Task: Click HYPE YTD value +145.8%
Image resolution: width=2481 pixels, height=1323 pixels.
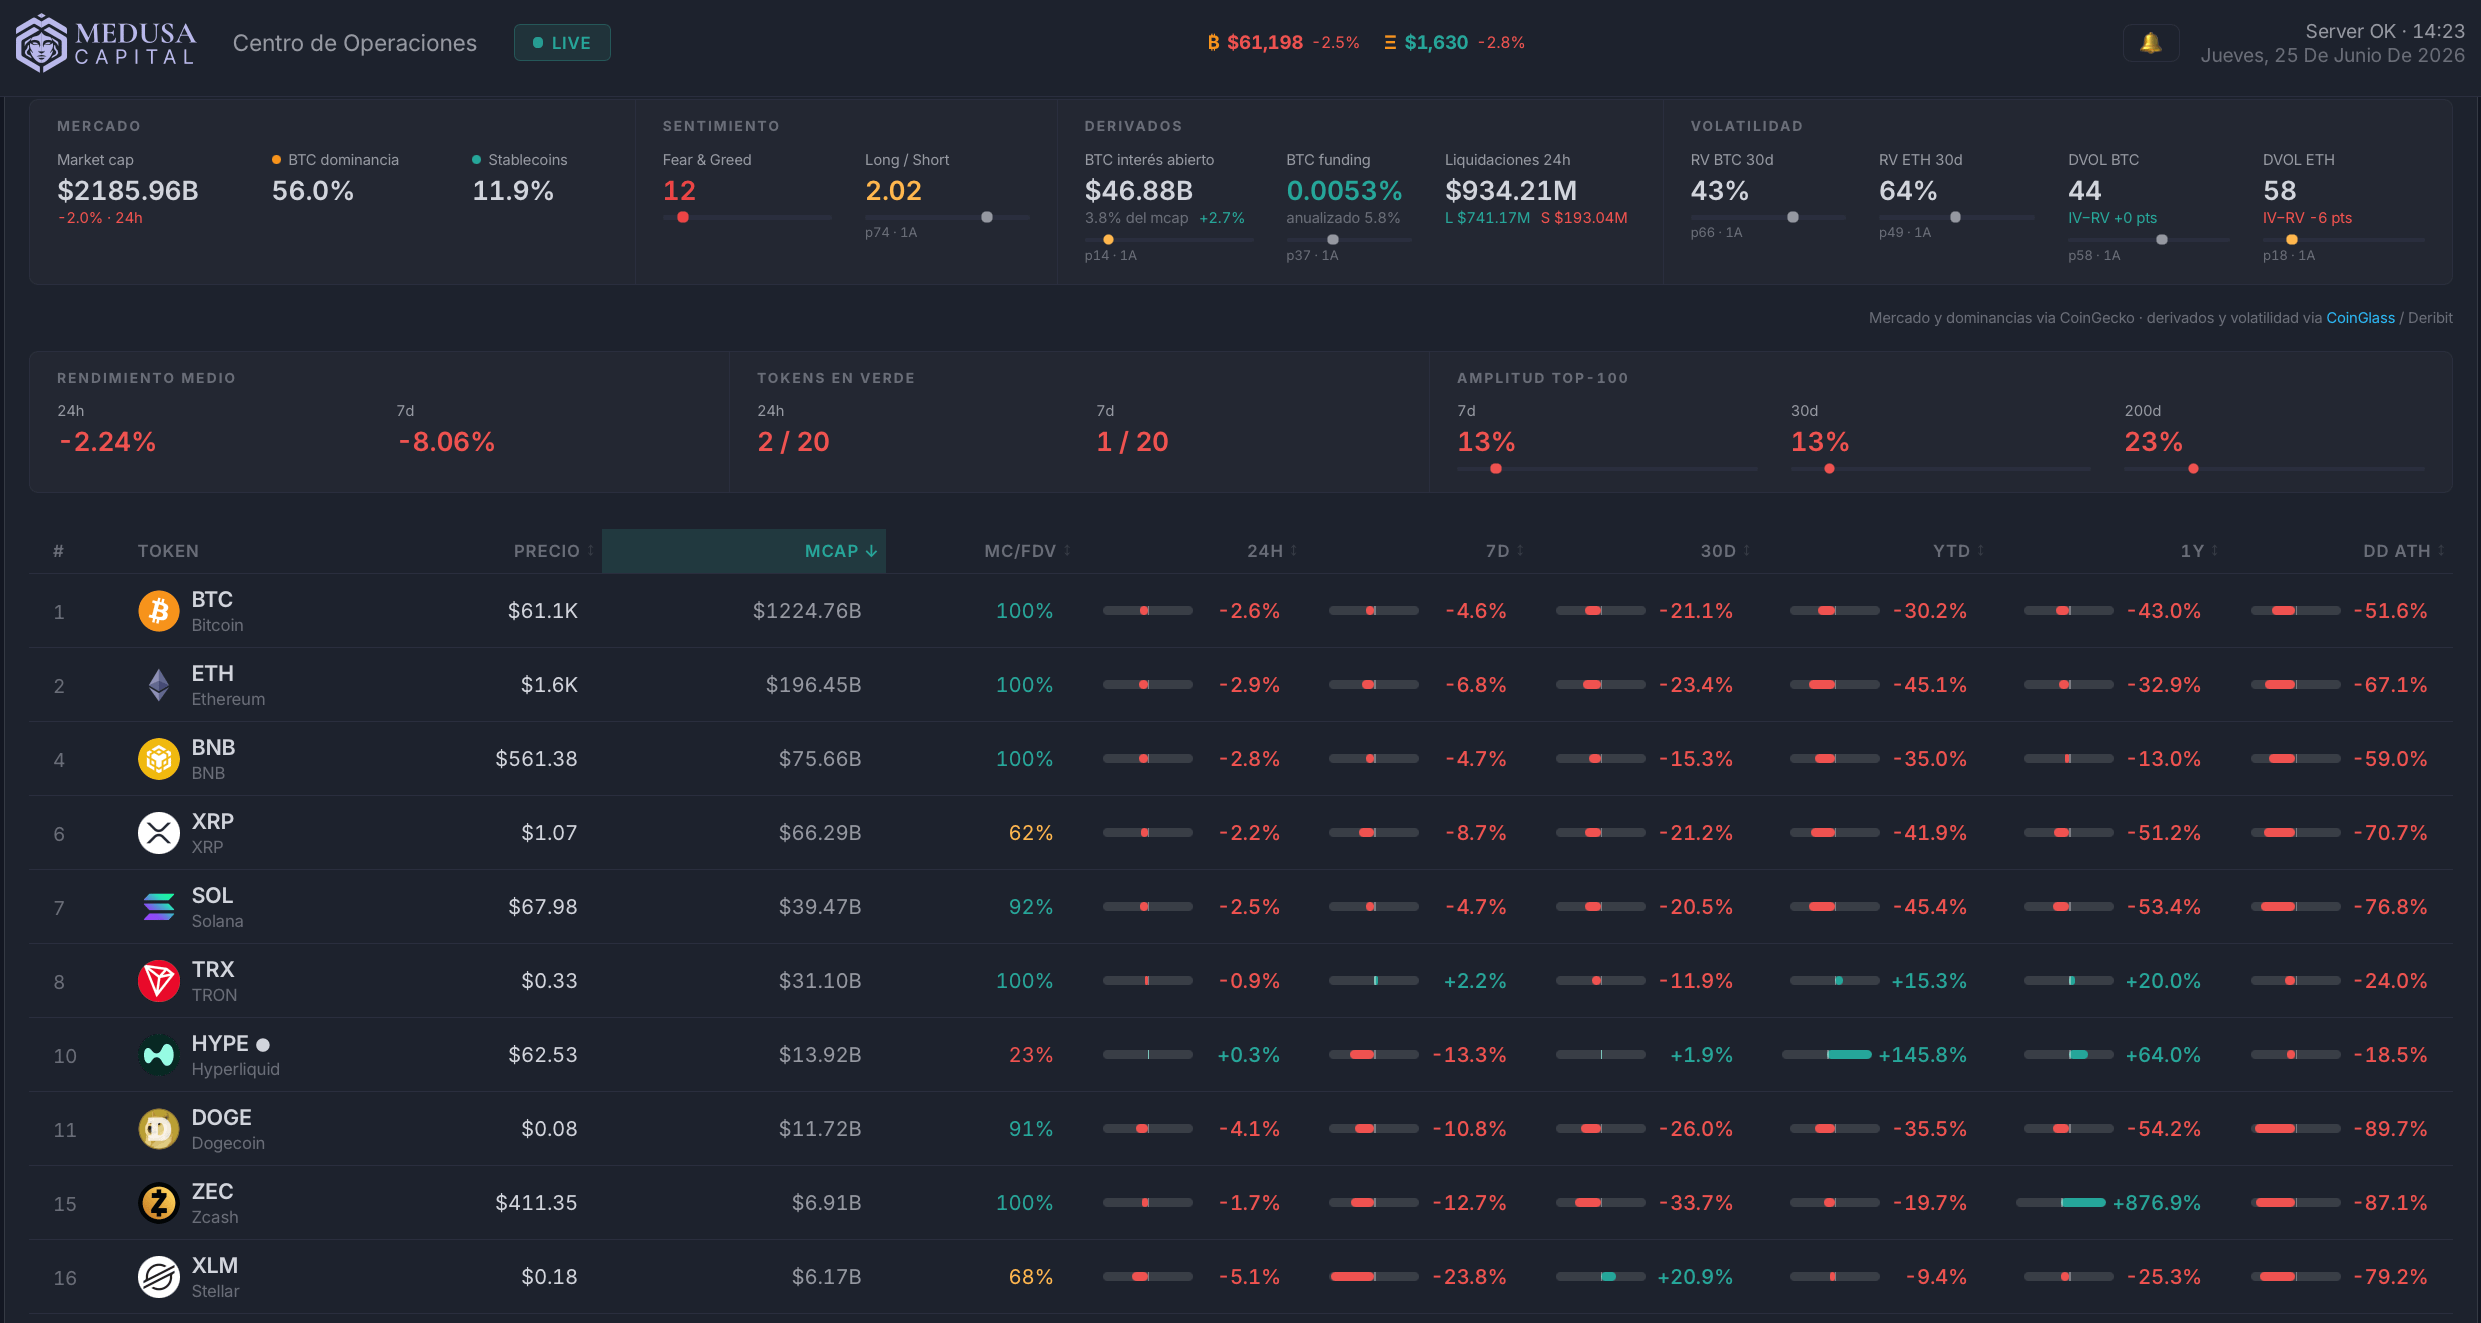Action: point(1922,1055)
